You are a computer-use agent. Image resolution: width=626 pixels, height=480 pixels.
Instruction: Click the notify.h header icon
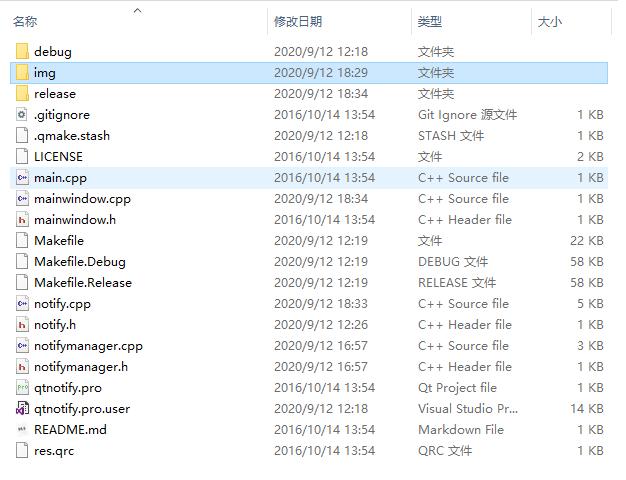pos(22,325)
